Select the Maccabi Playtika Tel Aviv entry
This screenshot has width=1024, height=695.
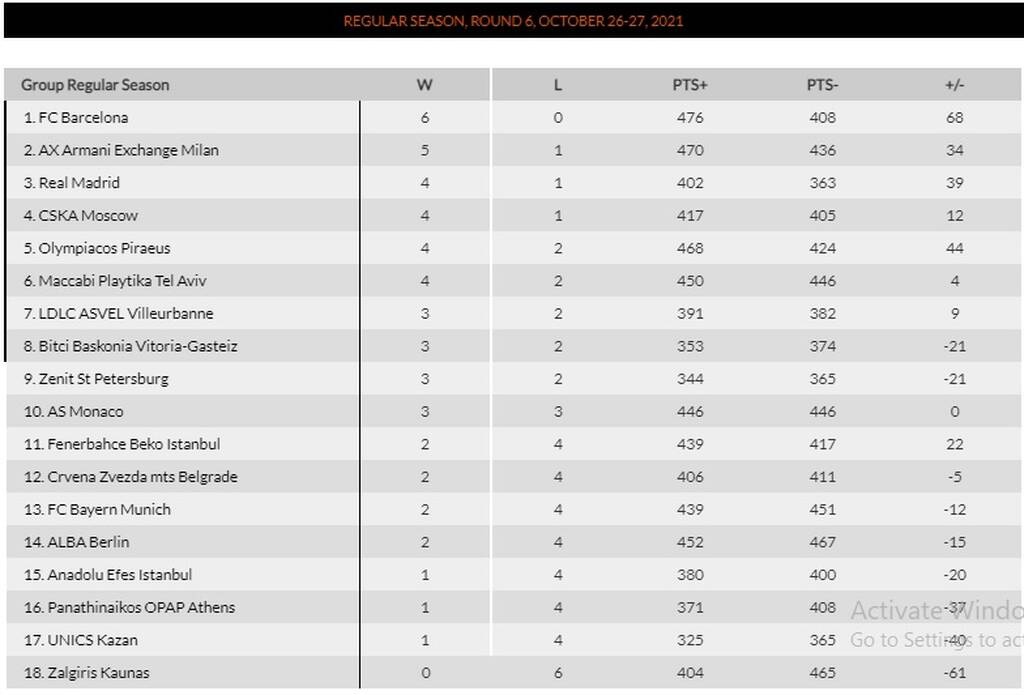coord(122,281)
